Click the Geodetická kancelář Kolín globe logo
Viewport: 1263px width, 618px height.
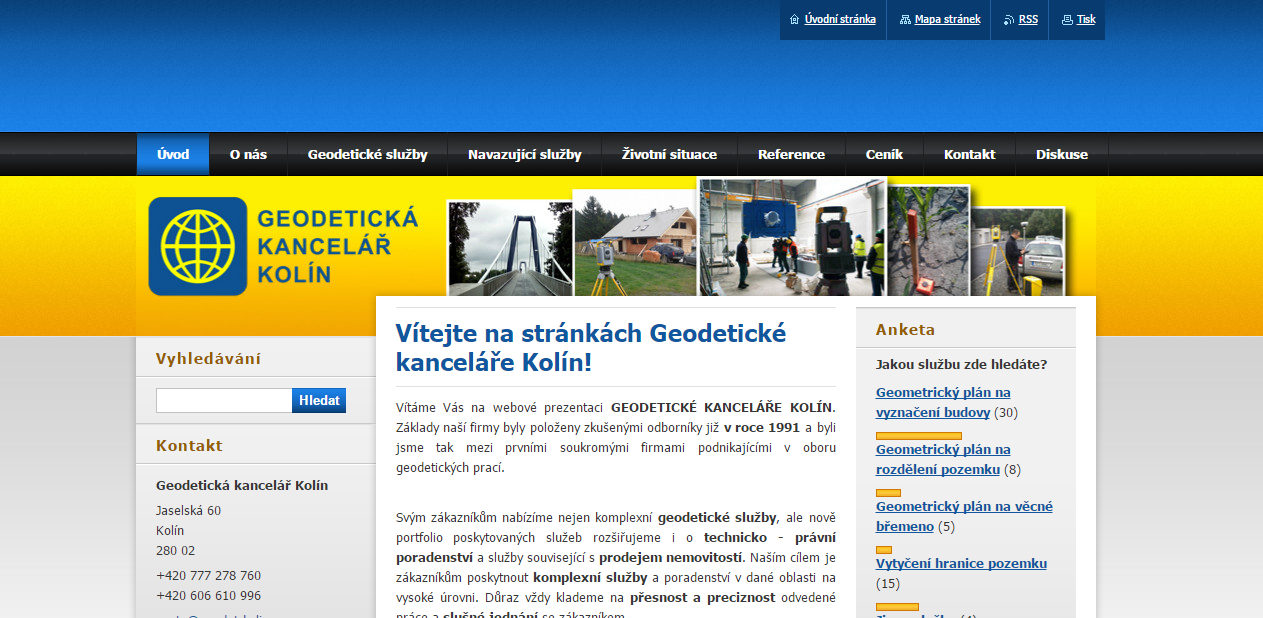pyautogui.click(x=198, y=246)
